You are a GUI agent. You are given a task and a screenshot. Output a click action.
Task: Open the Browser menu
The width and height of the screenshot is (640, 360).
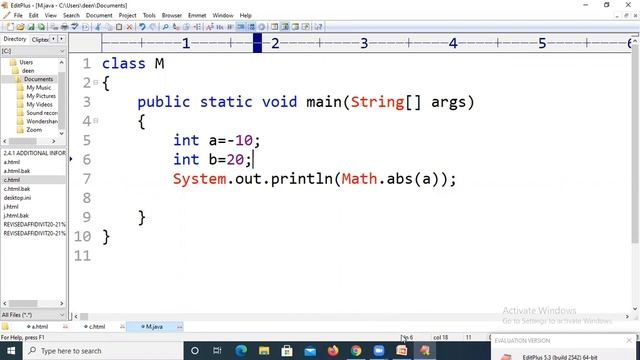point(171,16)
